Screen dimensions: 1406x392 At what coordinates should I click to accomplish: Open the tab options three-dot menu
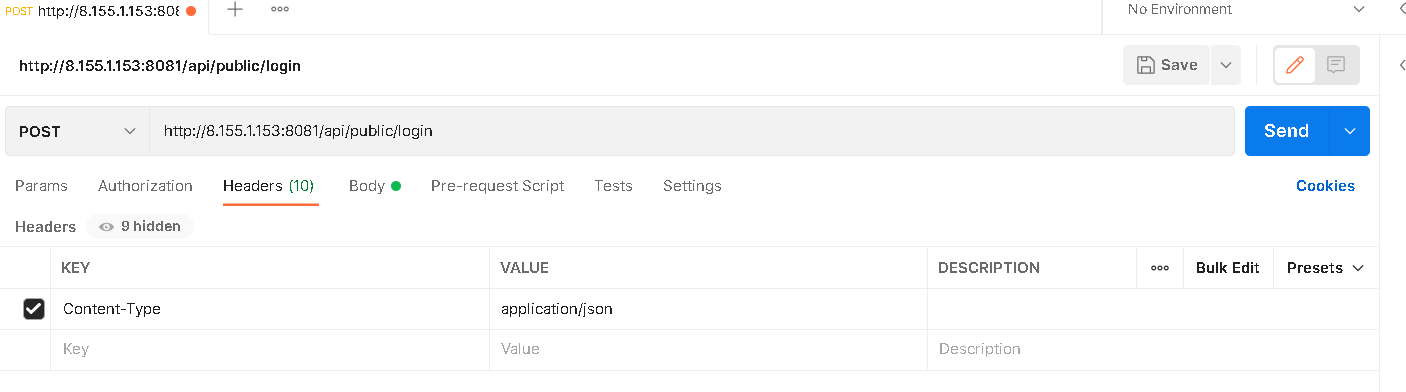click(x=280, y=9)
